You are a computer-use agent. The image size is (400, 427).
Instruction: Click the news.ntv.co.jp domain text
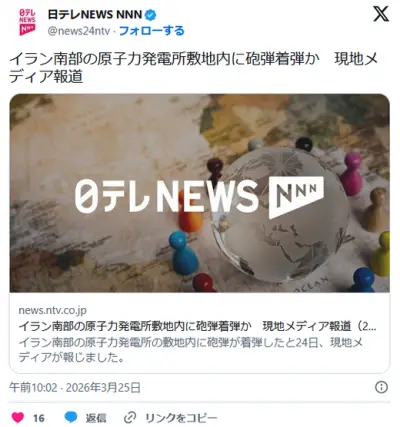coord(53,310)
